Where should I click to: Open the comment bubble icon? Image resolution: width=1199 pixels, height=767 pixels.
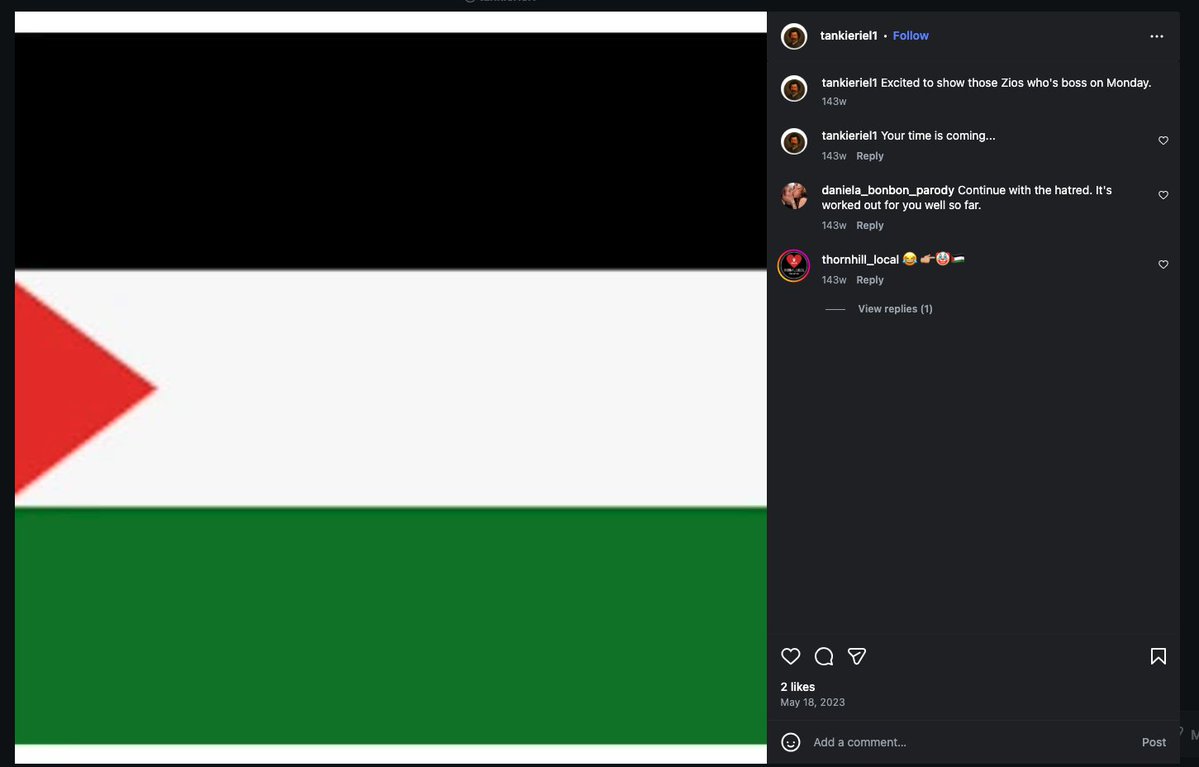[824, 656]
